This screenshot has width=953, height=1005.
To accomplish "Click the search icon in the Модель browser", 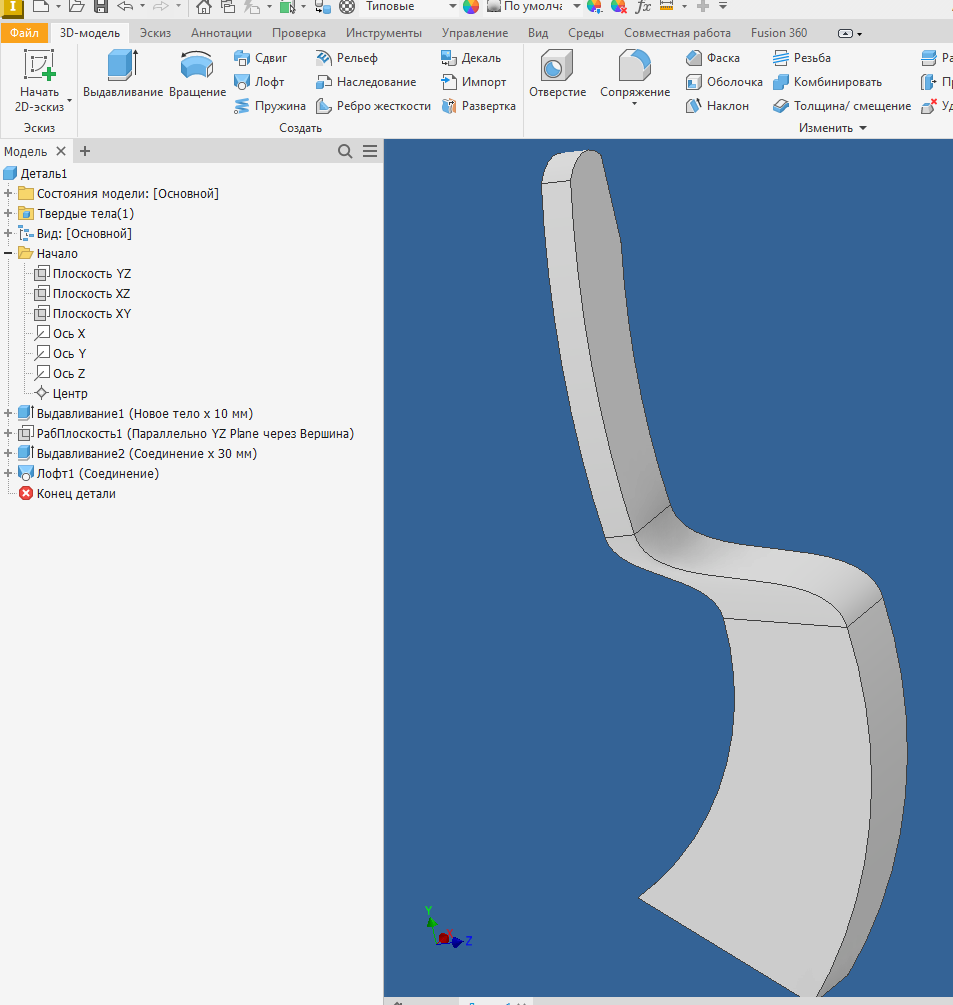I will tap(345, 151).
